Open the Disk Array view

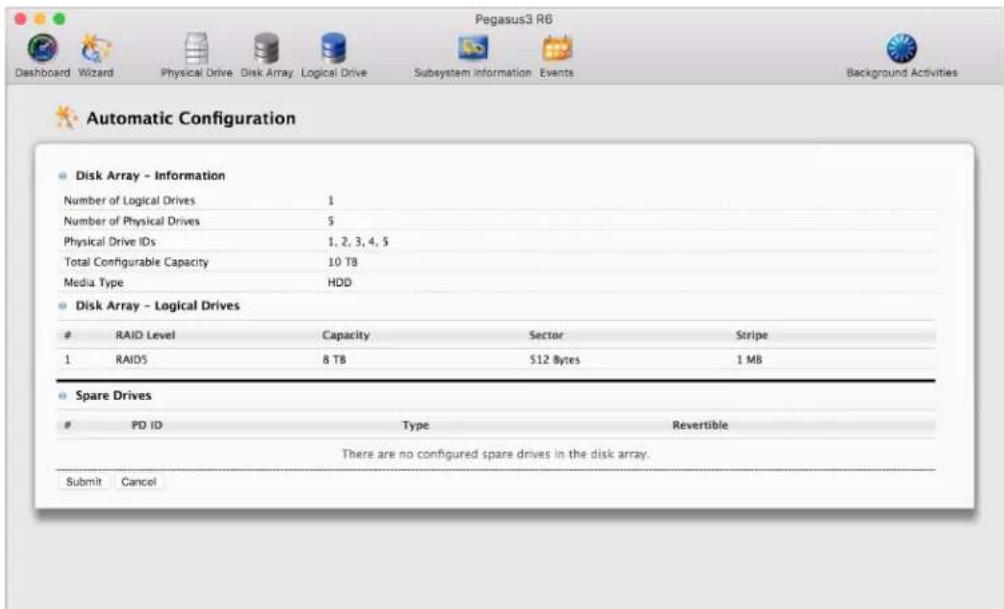(x=266, y=56)
